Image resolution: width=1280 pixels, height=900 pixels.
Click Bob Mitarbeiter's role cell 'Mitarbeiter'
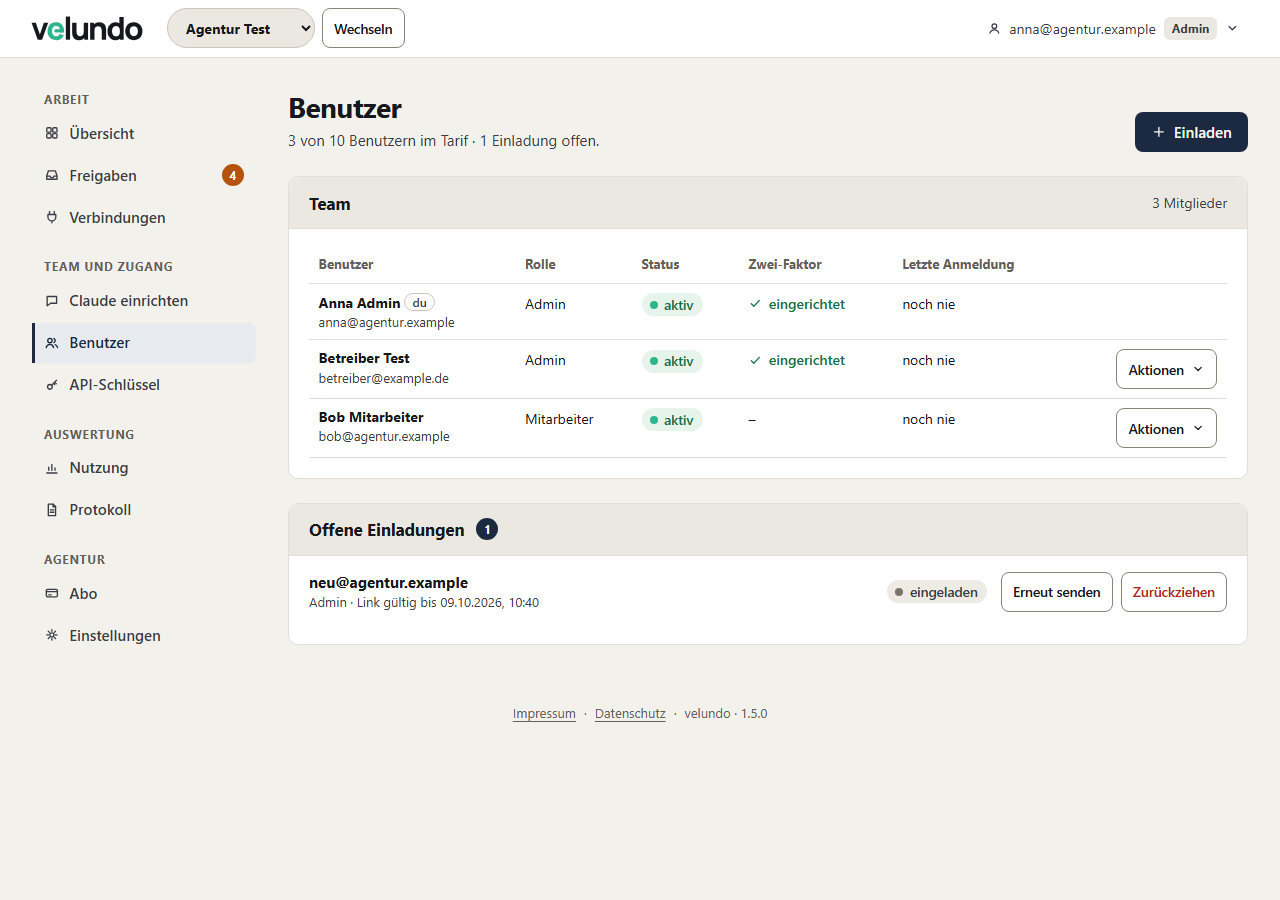point(559,420)
